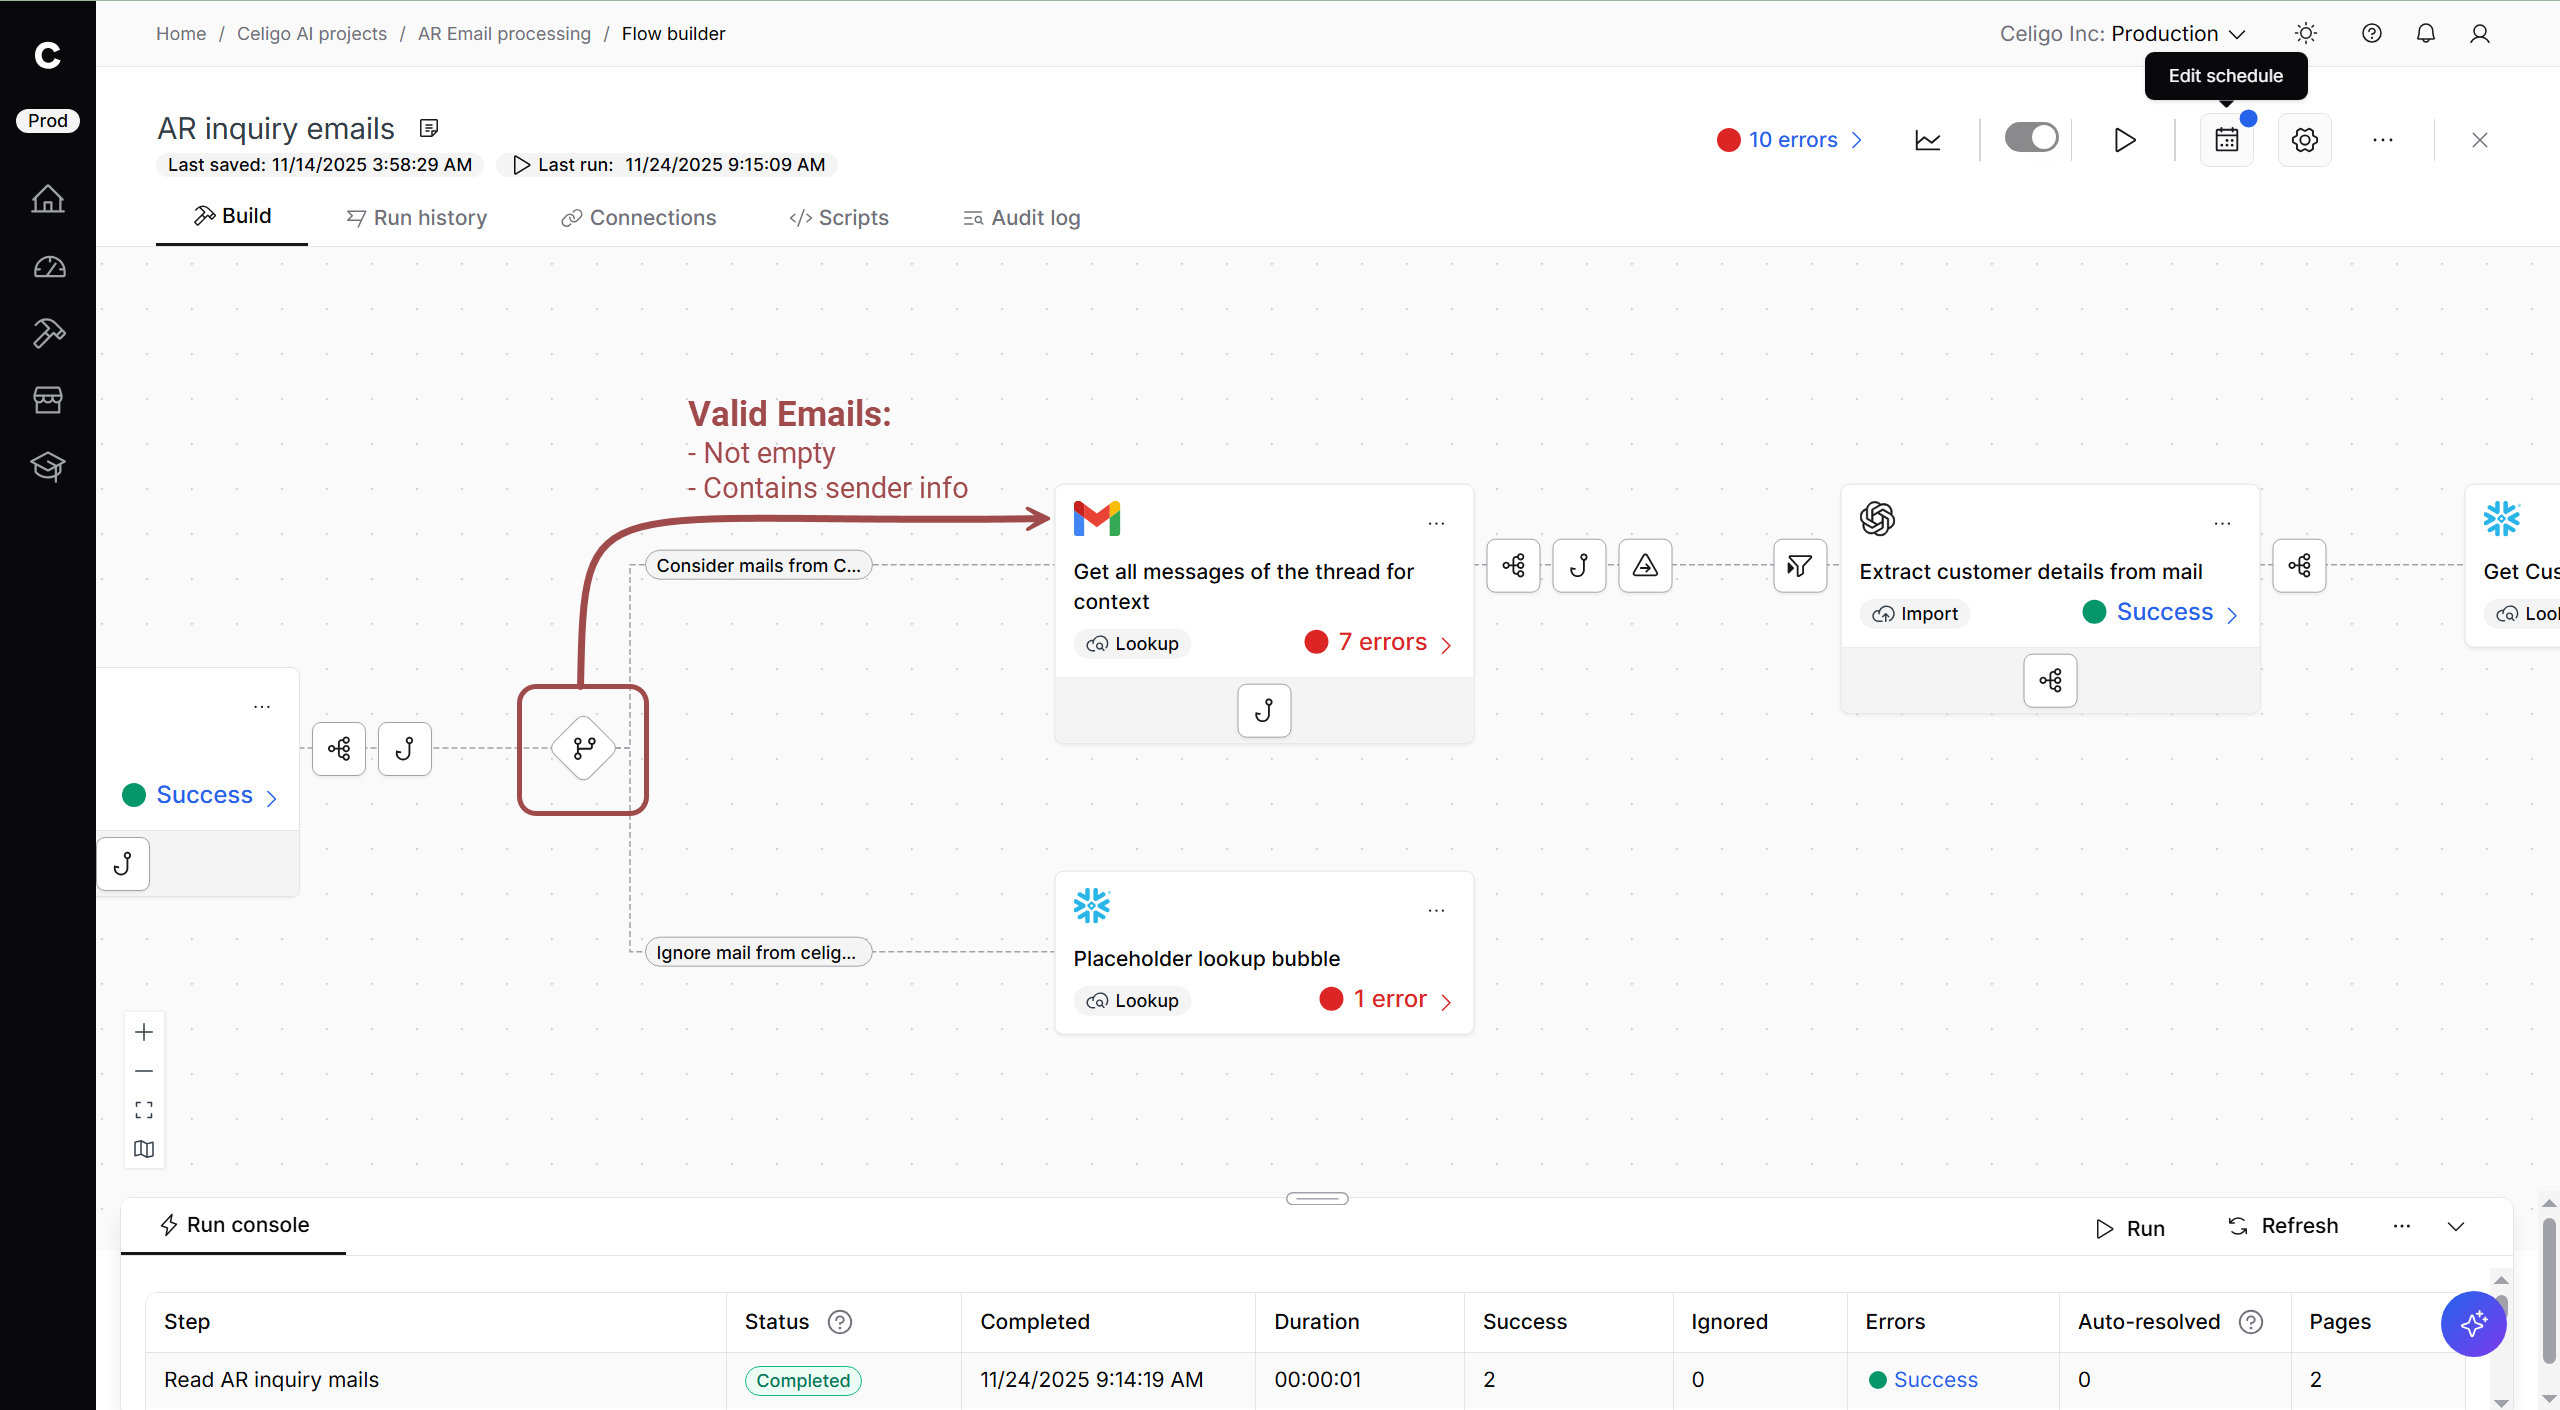Open the flow analytics chart icon

[1927, 140]
